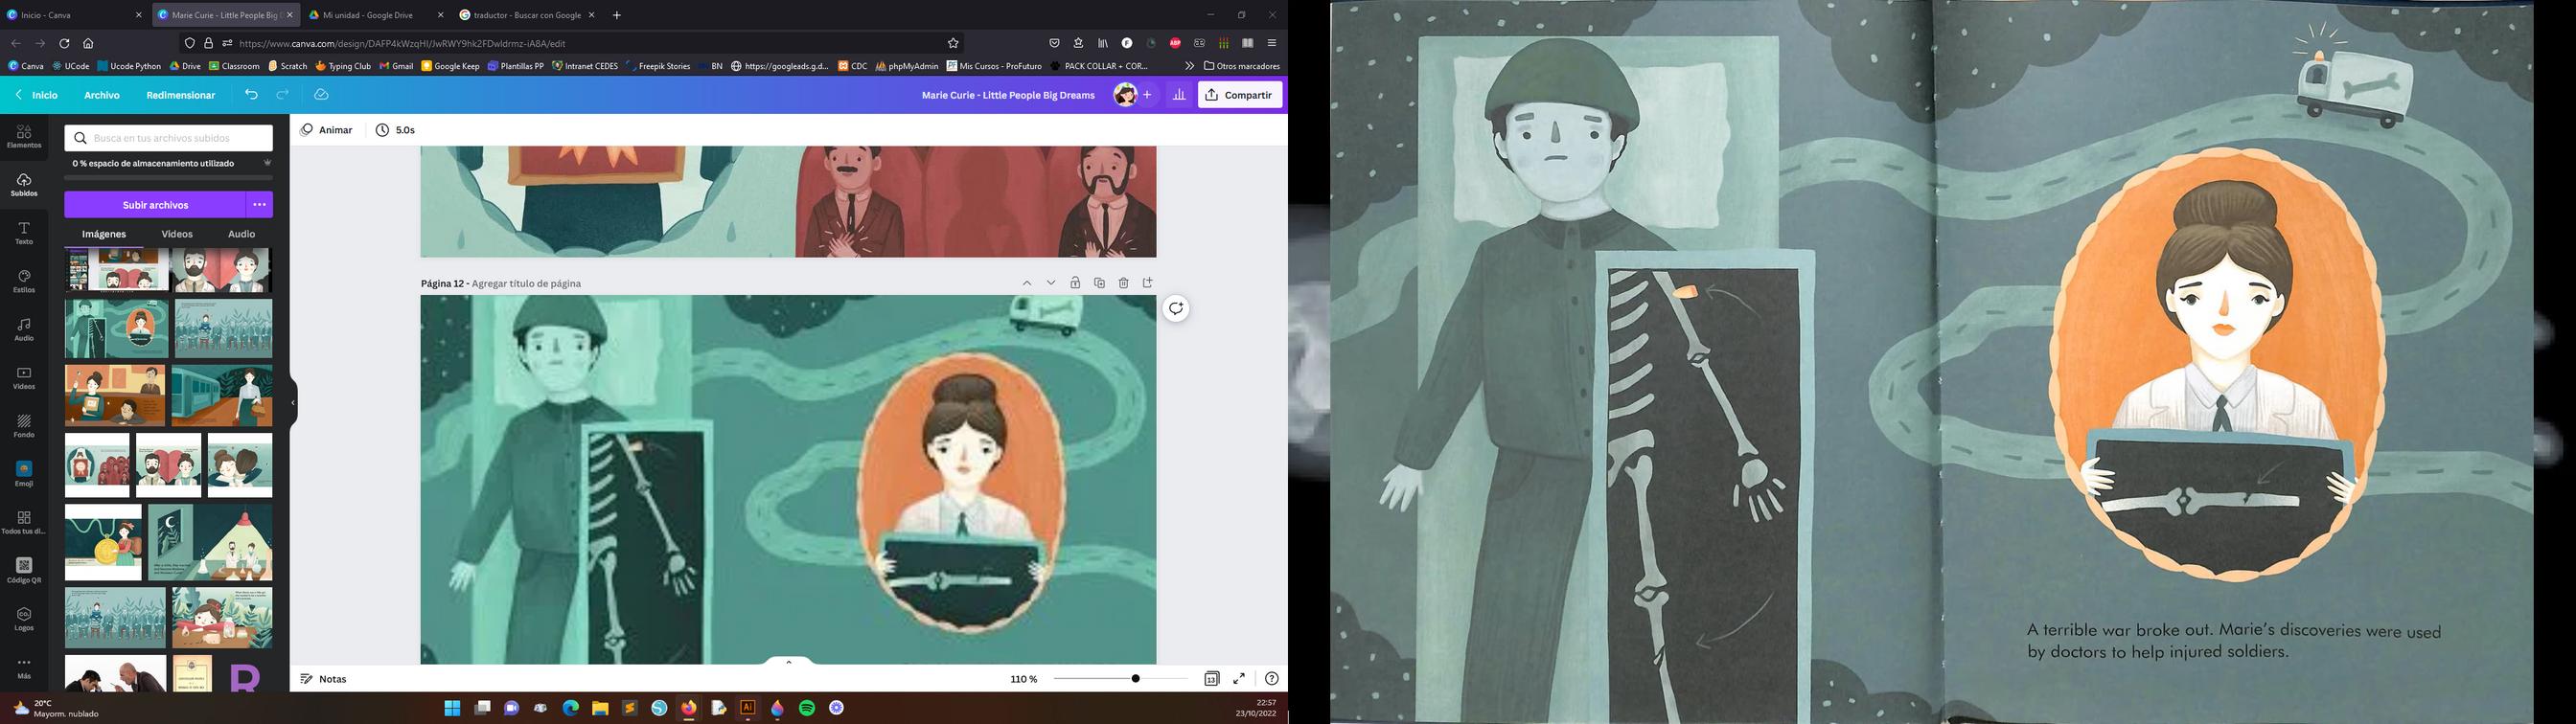Open the Estilos sidebar panel
The width and height of the screenshot is (2576, 724).
click(24, 281)
